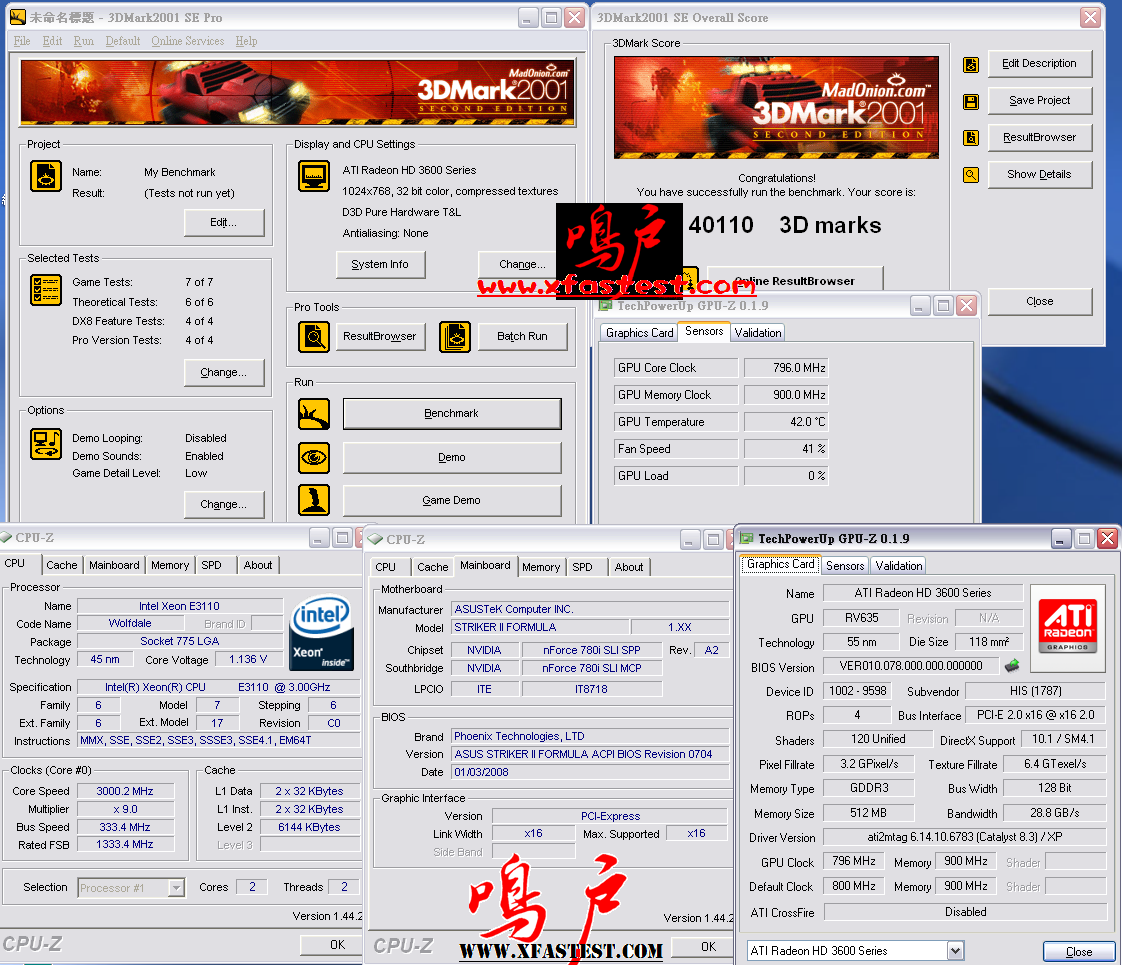Switch to Cache tab in left CPU-Z window

click(62, 565)
